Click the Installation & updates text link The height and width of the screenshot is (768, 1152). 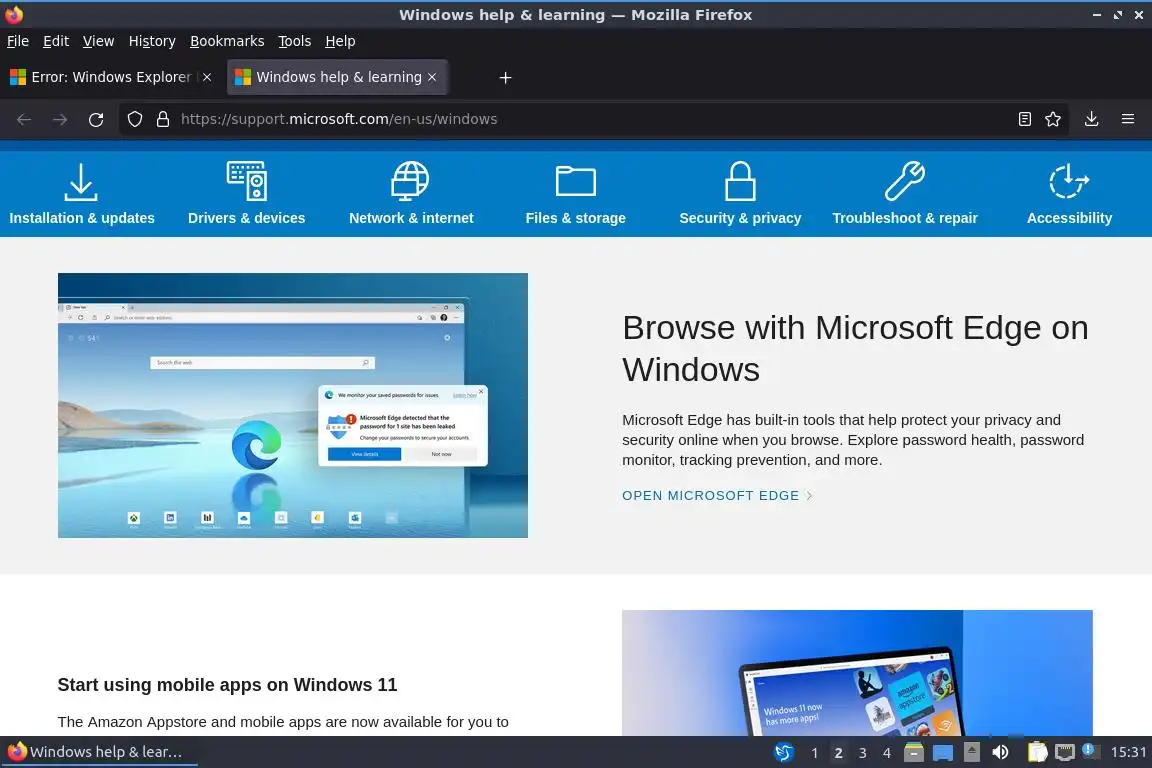82,218
